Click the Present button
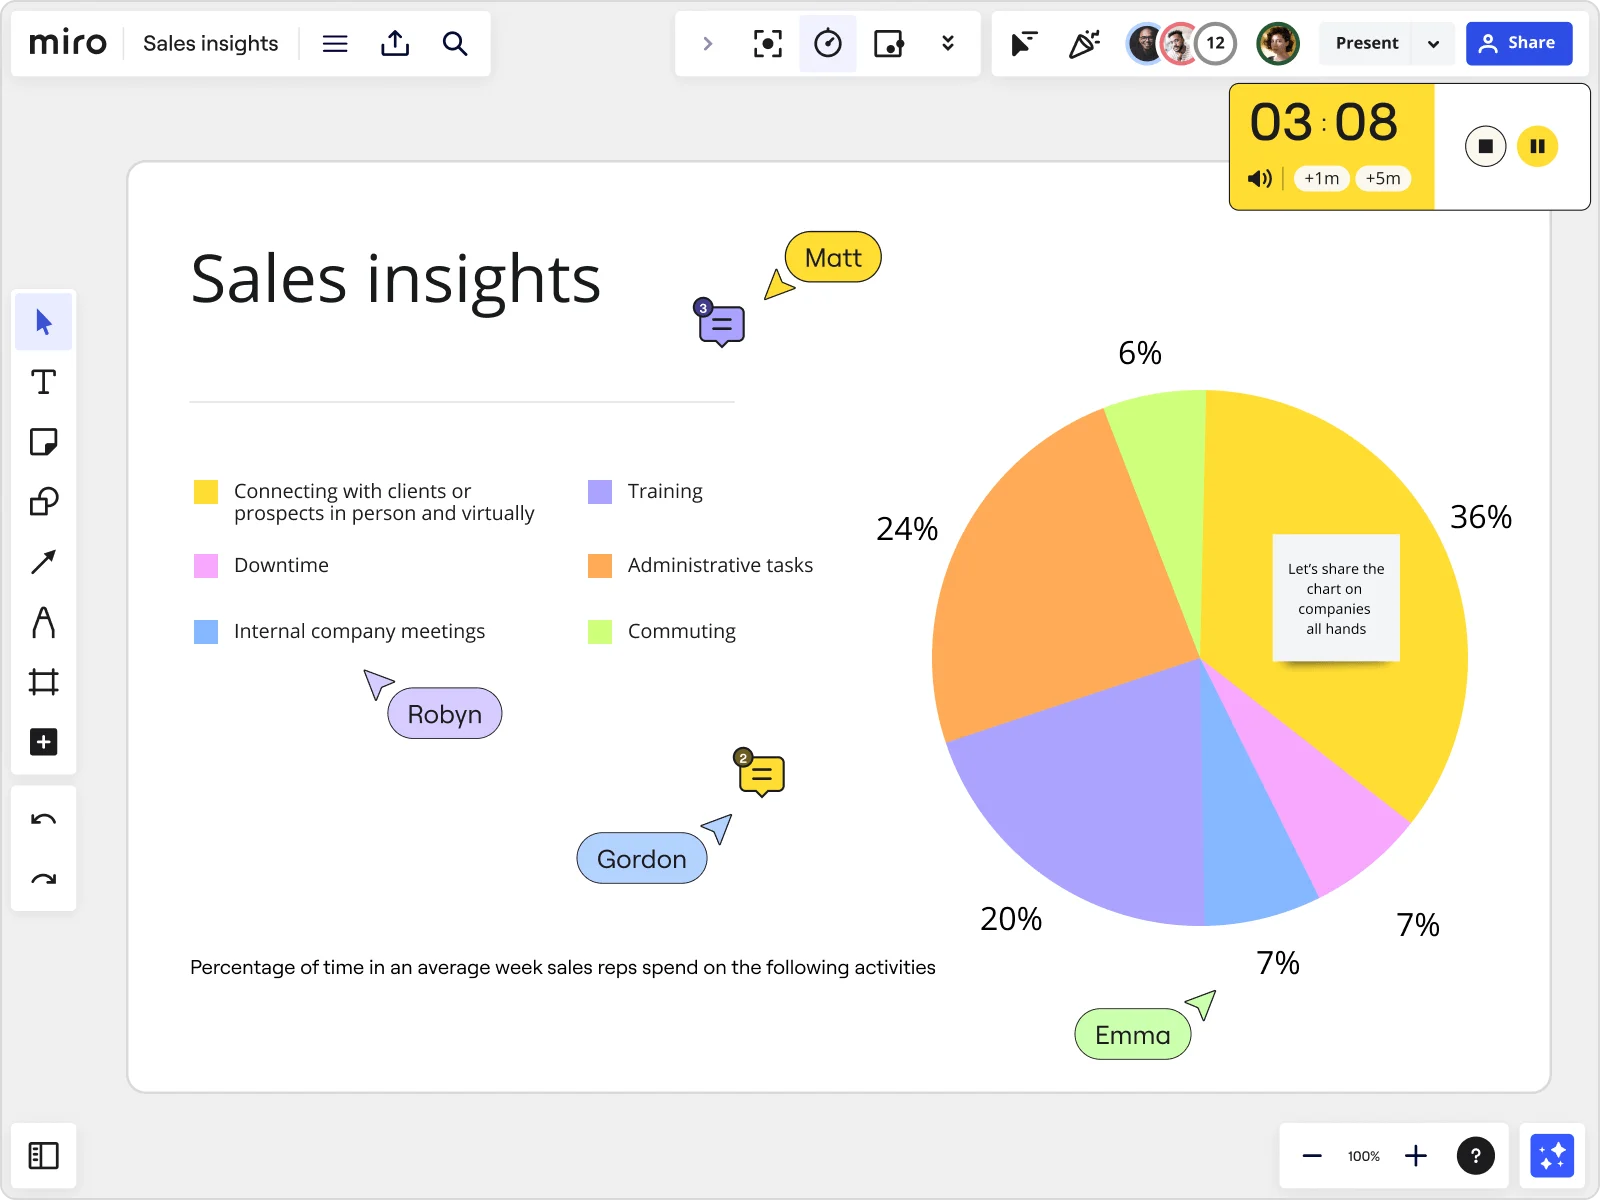This screenshot has width=1600, height=1200. pyautogui.click(x=1366, y=43)
